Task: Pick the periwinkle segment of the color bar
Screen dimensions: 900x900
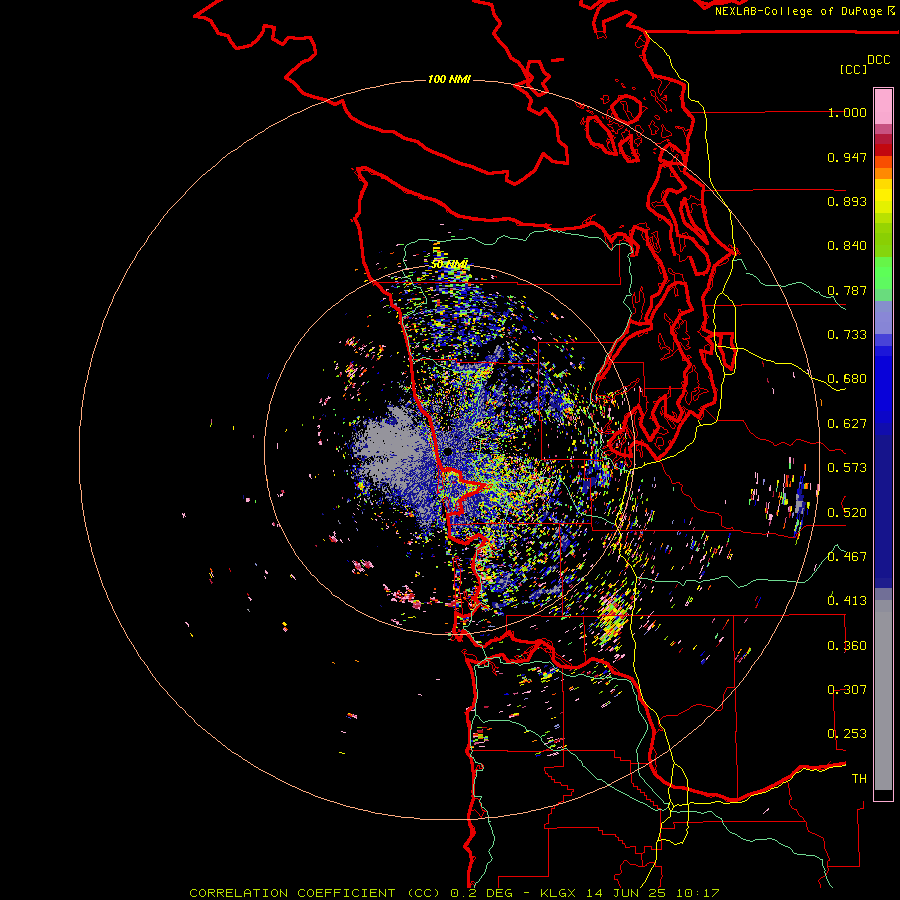Action: coord(883,317)
